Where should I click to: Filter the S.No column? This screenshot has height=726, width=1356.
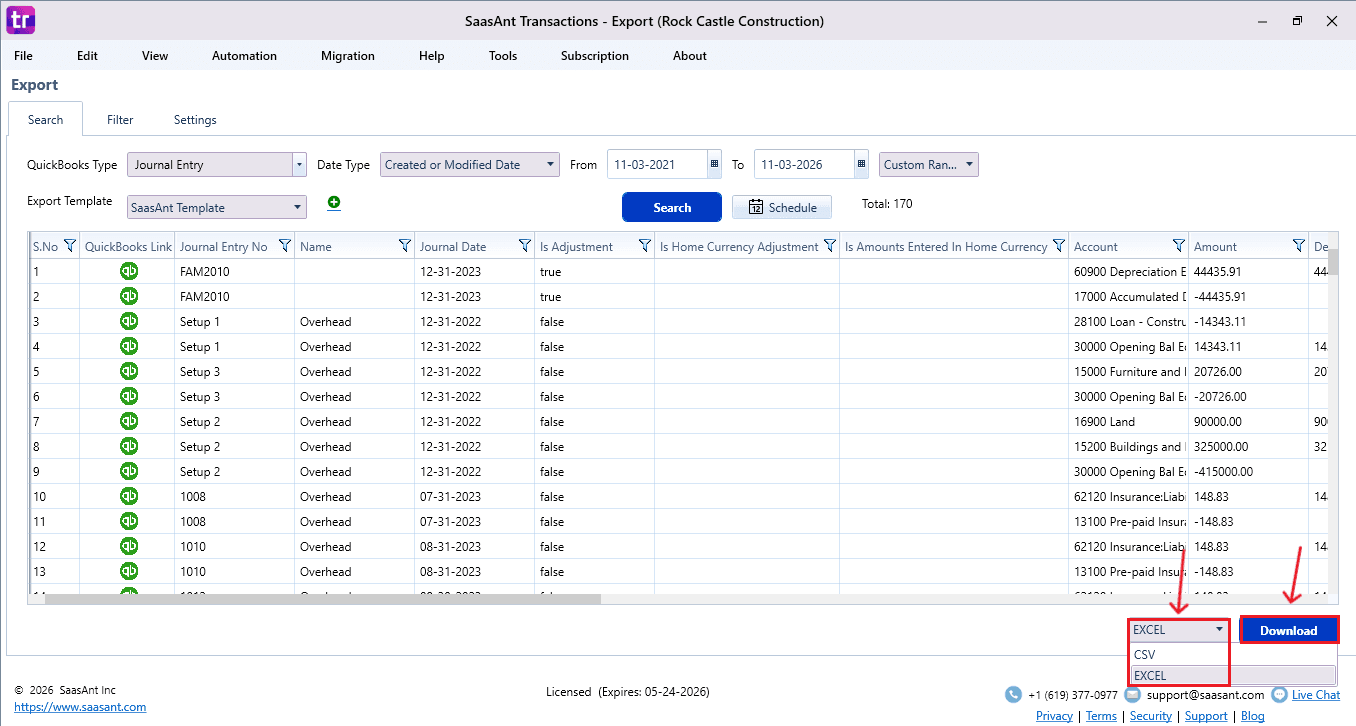click(x=70, y=246)
